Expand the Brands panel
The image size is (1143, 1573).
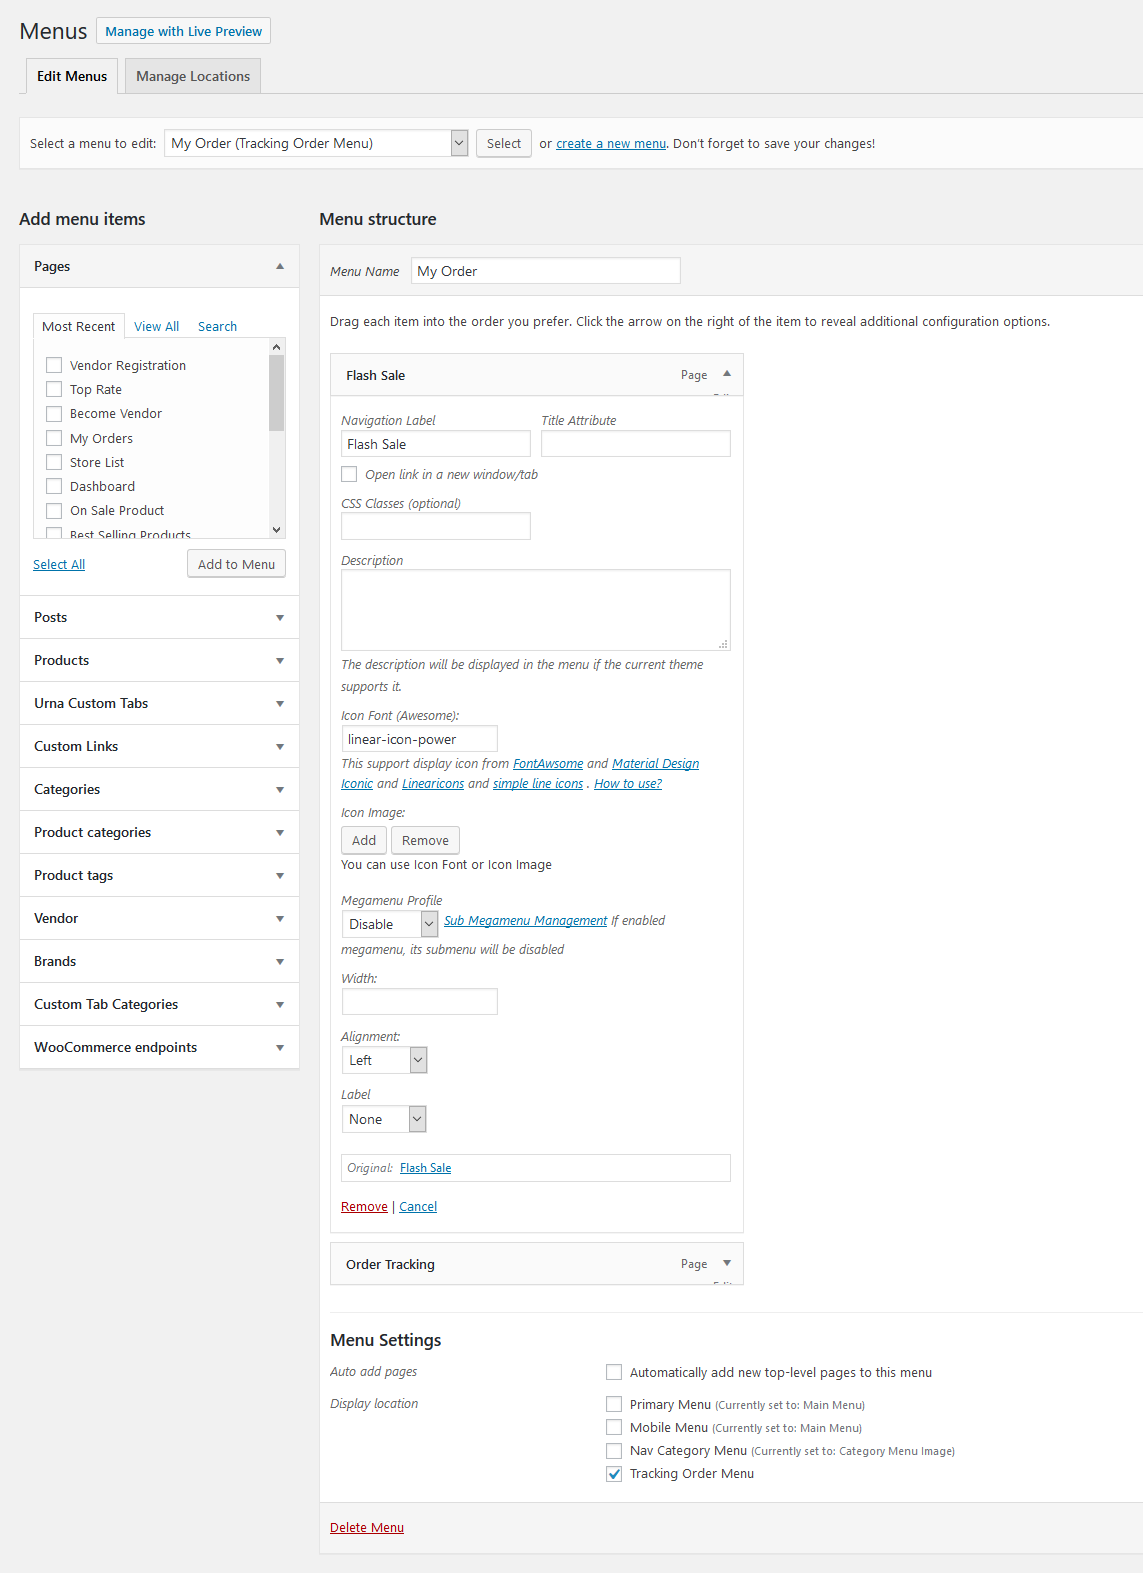(x=159, y=961)
